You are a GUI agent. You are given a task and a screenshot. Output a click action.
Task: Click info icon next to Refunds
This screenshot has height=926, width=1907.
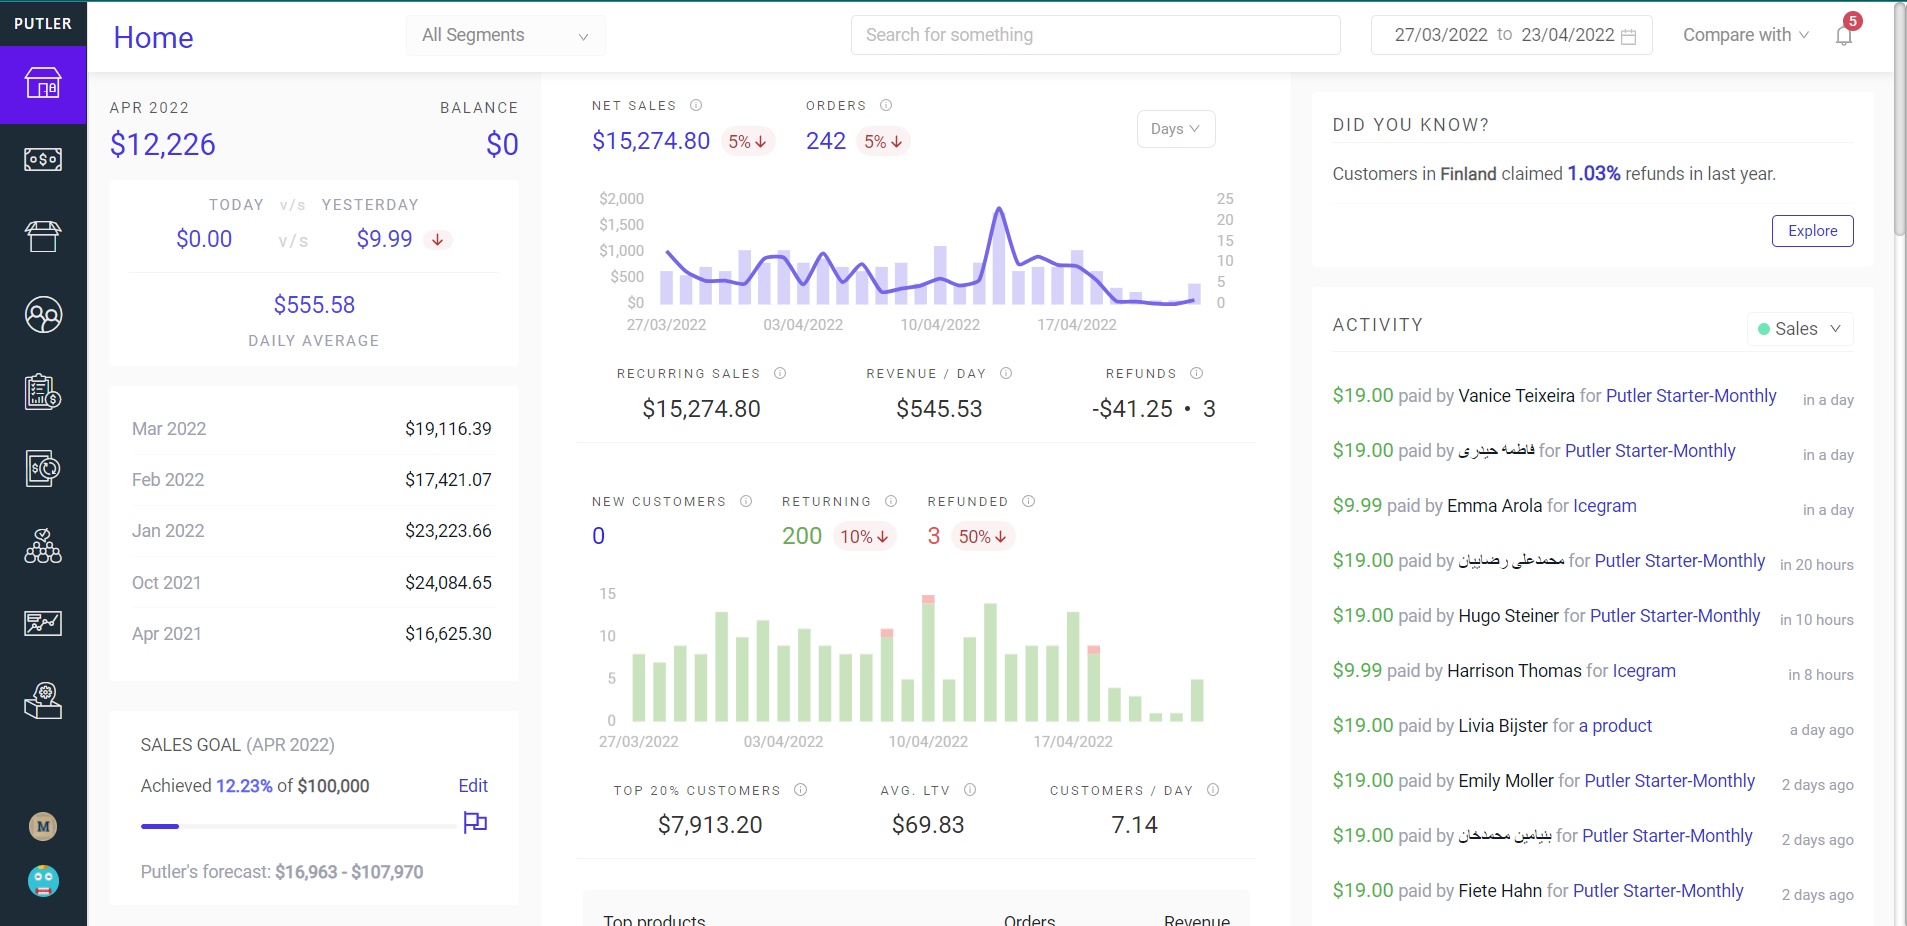click(1196, 373)
